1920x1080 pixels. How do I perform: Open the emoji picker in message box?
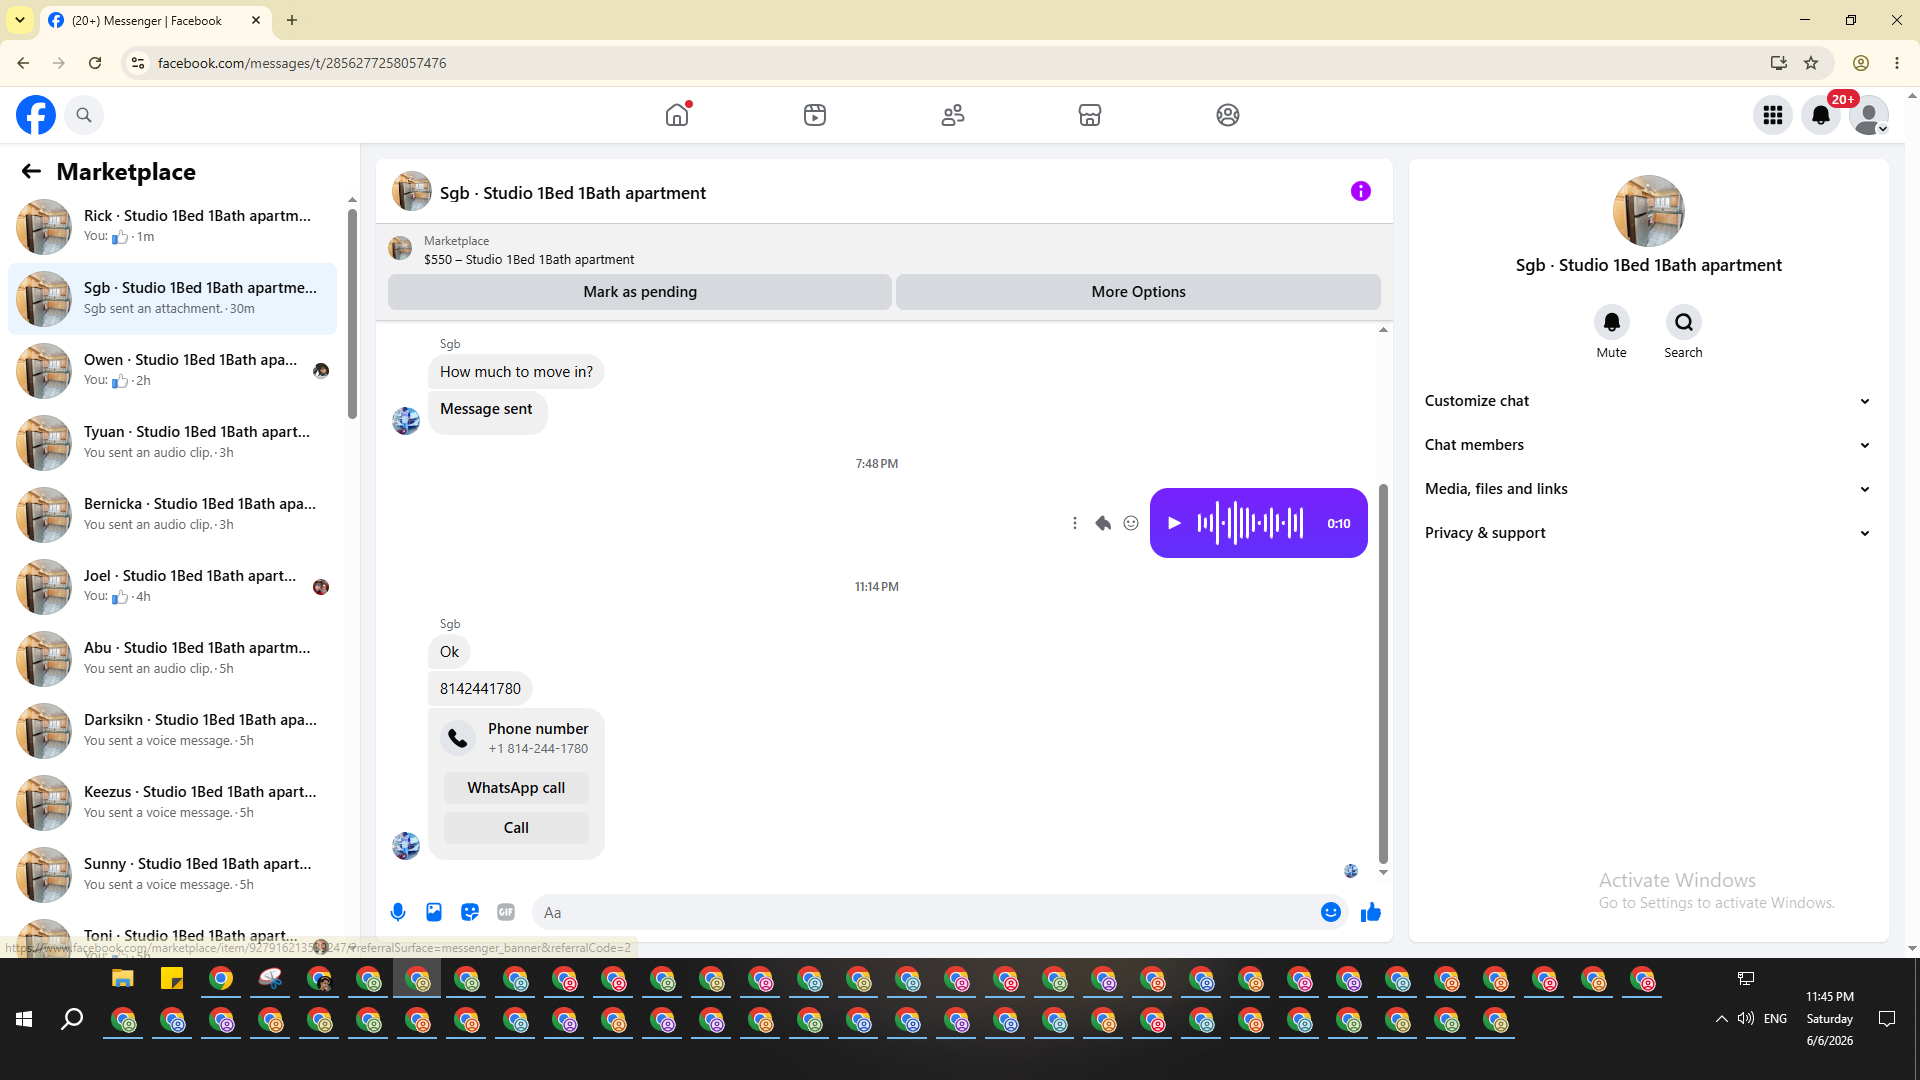[1331, 912]
